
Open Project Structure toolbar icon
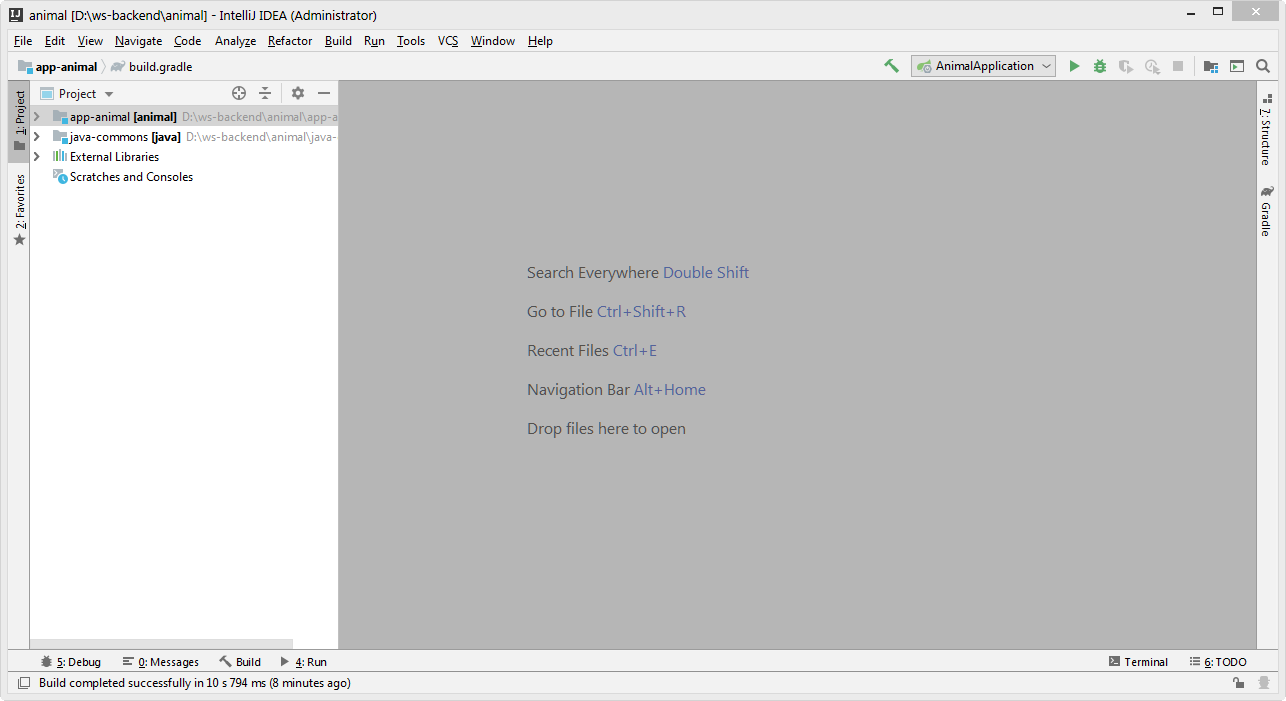tap(1211, 66)
